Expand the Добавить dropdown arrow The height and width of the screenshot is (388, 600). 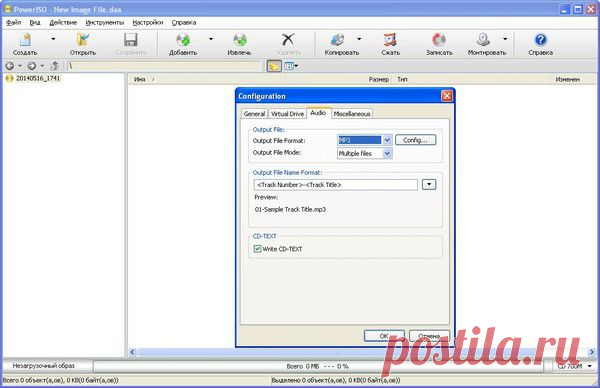click(211, 39)
